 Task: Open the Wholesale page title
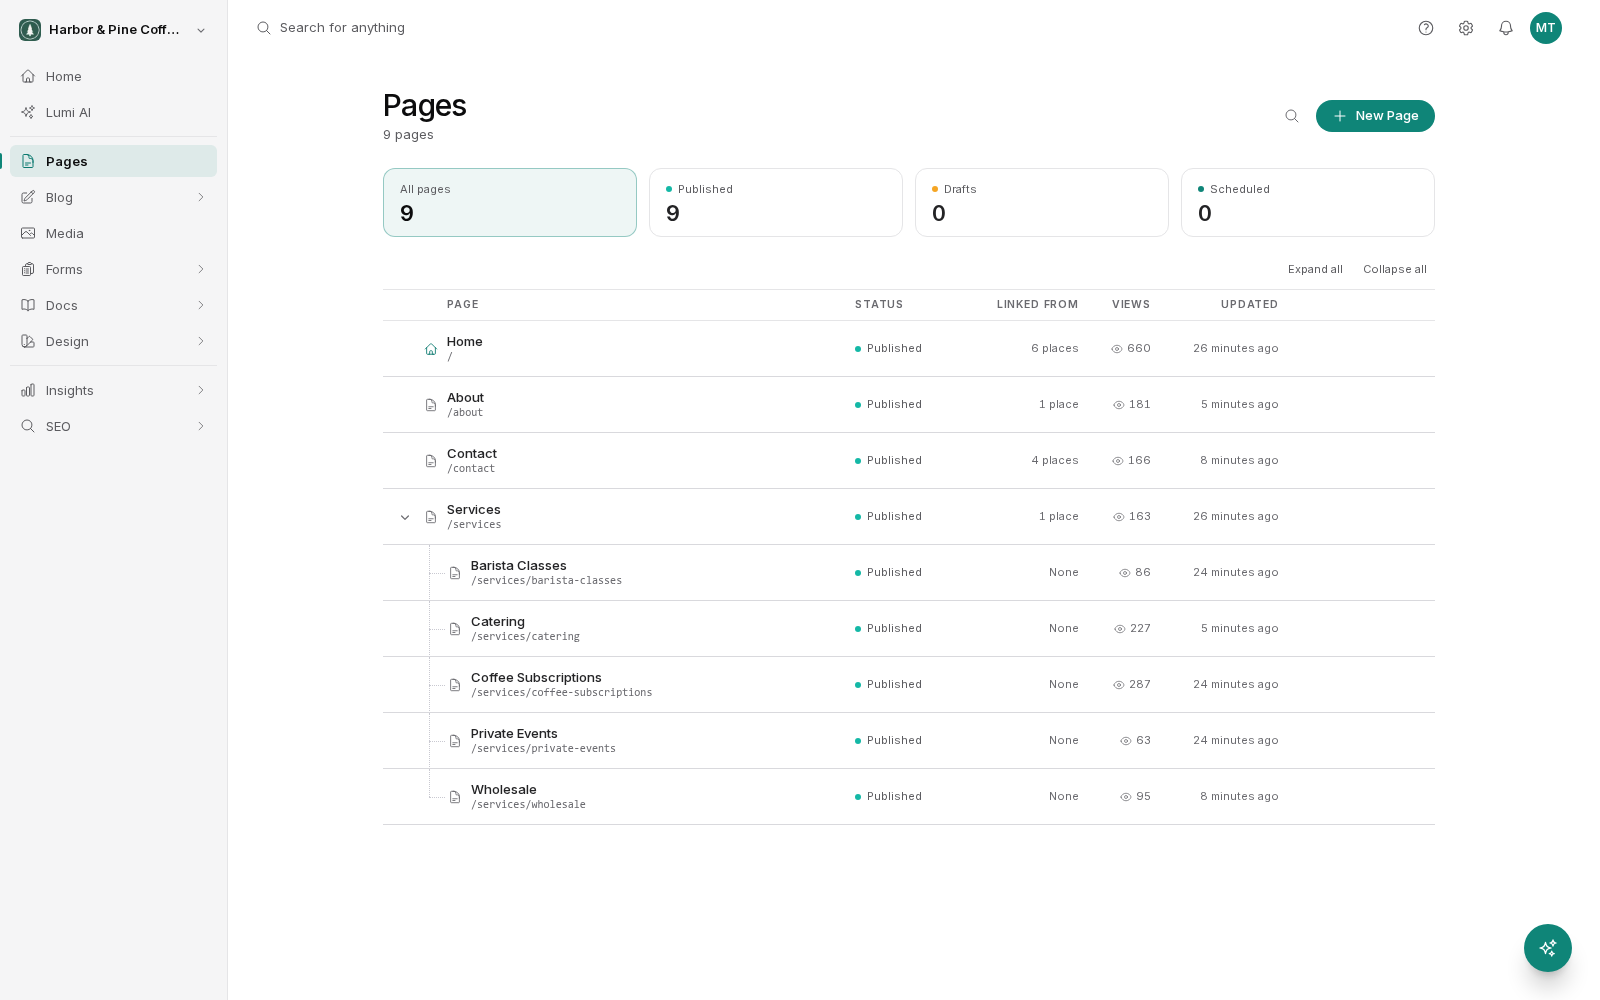point(504,789)
